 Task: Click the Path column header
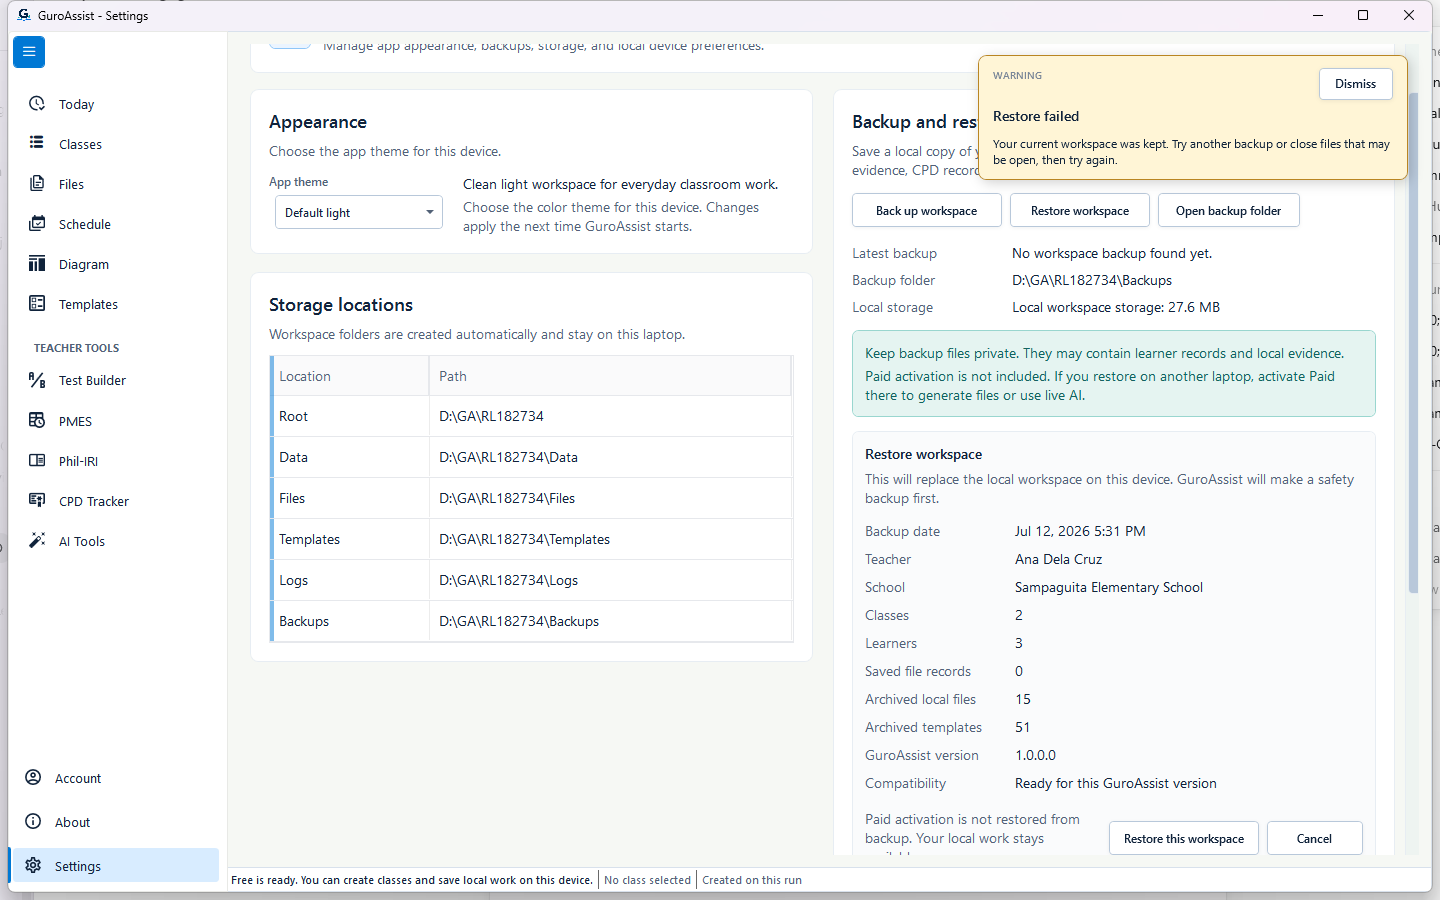point(610,376)
